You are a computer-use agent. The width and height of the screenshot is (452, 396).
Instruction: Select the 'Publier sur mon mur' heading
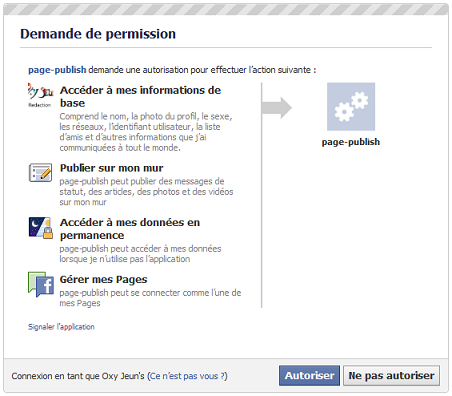[x=112, y=168]
